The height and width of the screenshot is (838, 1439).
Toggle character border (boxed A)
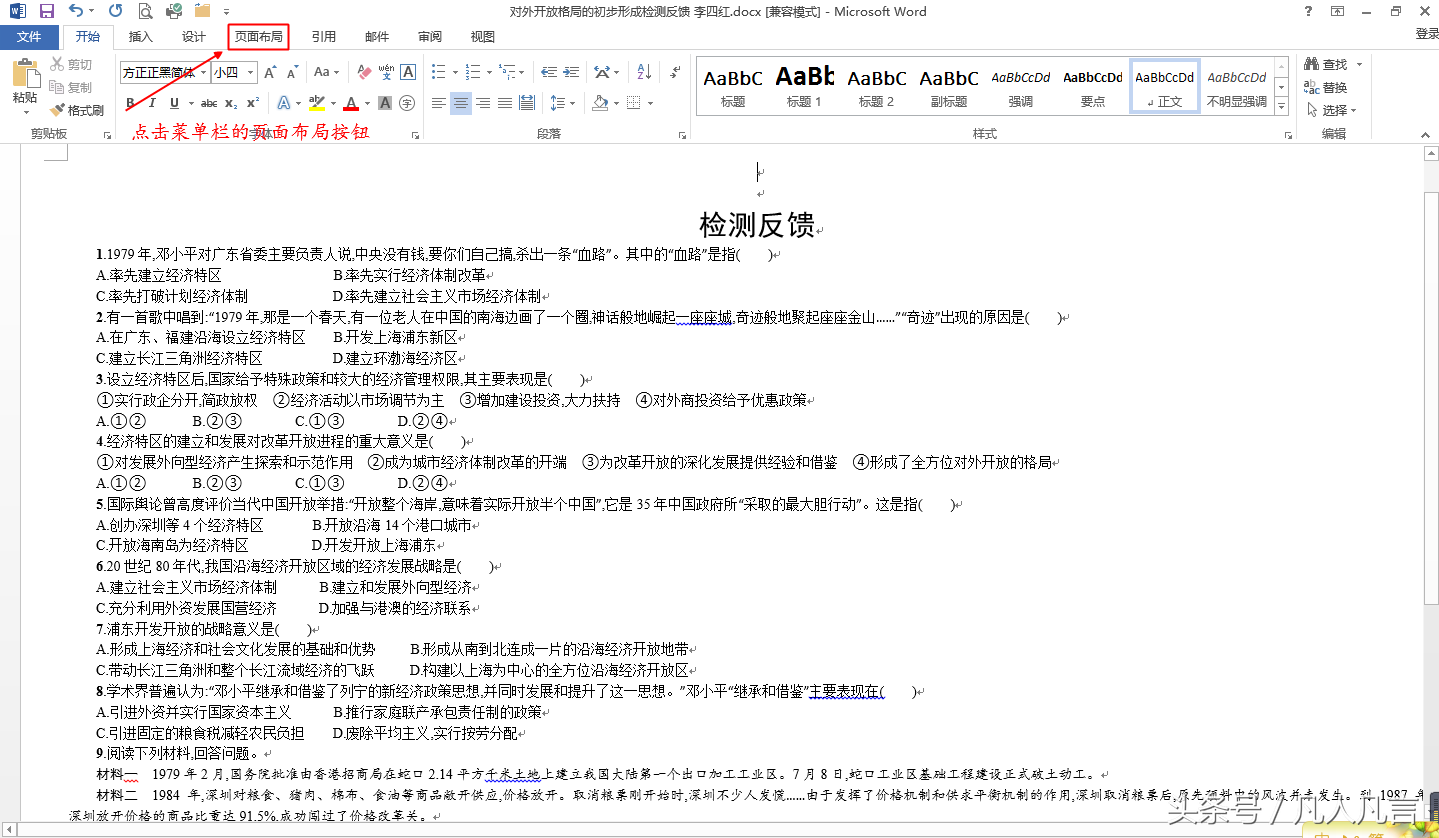408,72
